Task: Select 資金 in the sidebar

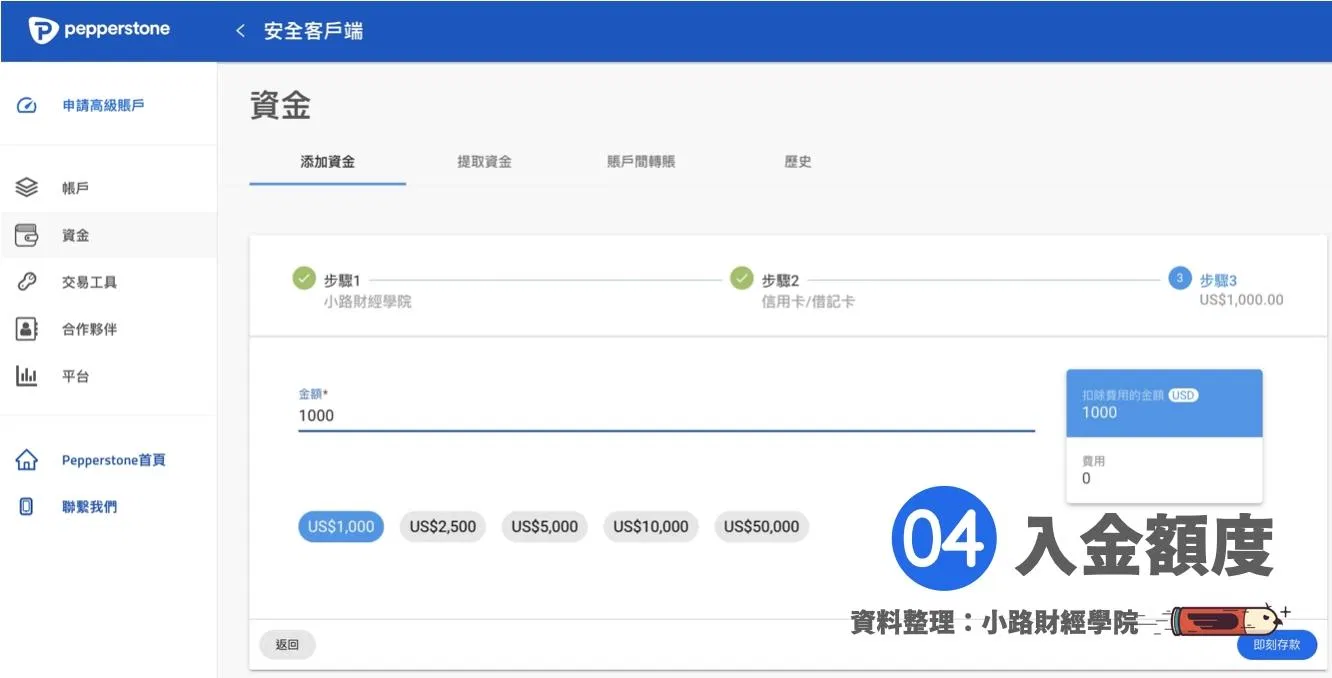Action: [108, 235]
